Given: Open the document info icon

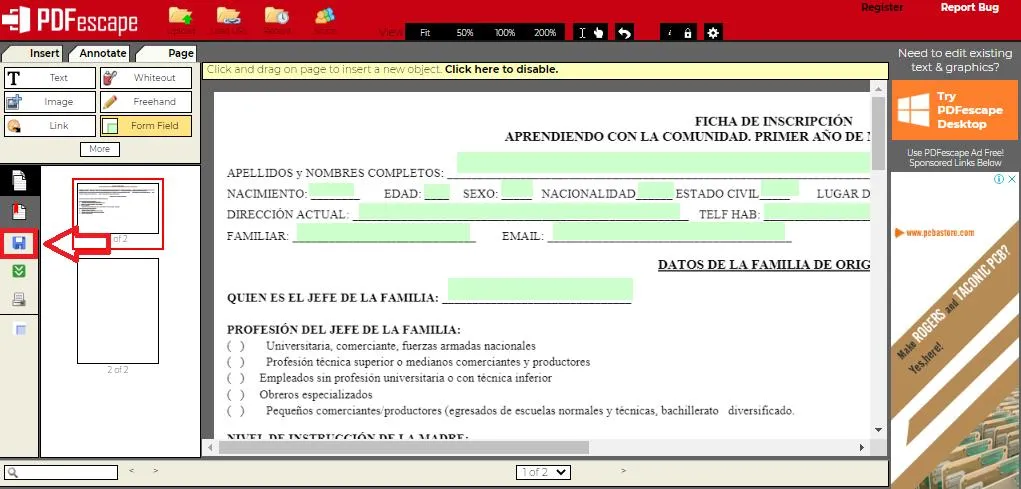Looking at the screenshot, I should (670, 33).
